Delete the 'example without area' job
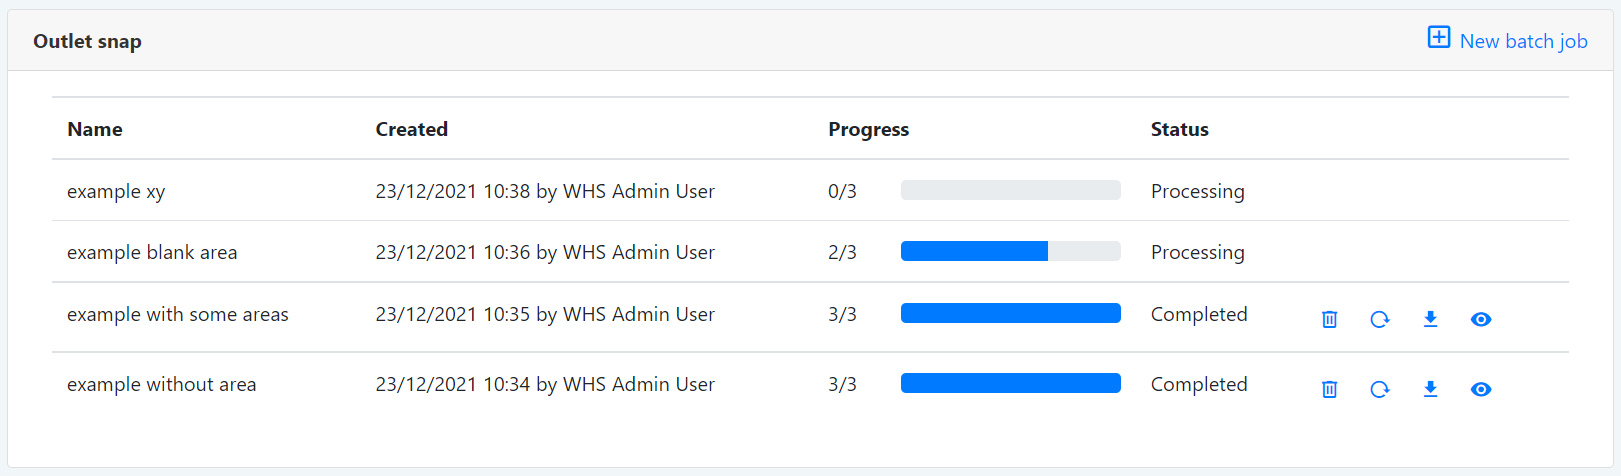The width and height of the screenshot is (1621, 476). [1329, 389]
